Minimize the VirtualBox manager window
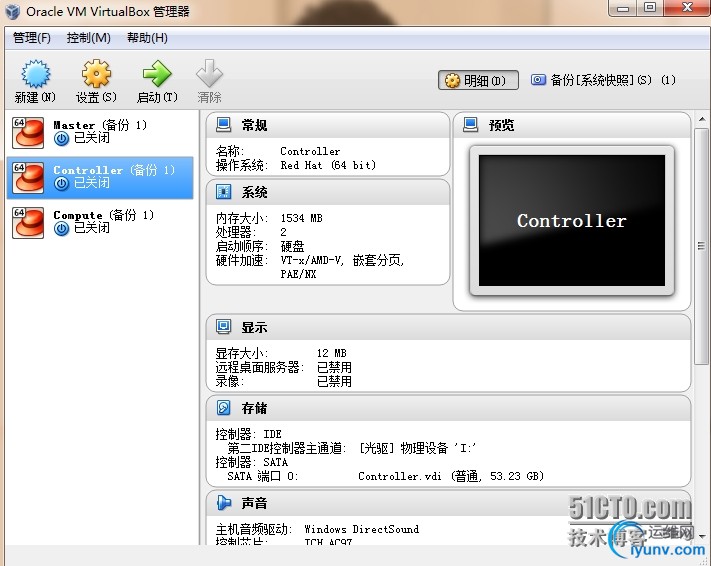This screenshot has width=711, height=566. point(623,7)
